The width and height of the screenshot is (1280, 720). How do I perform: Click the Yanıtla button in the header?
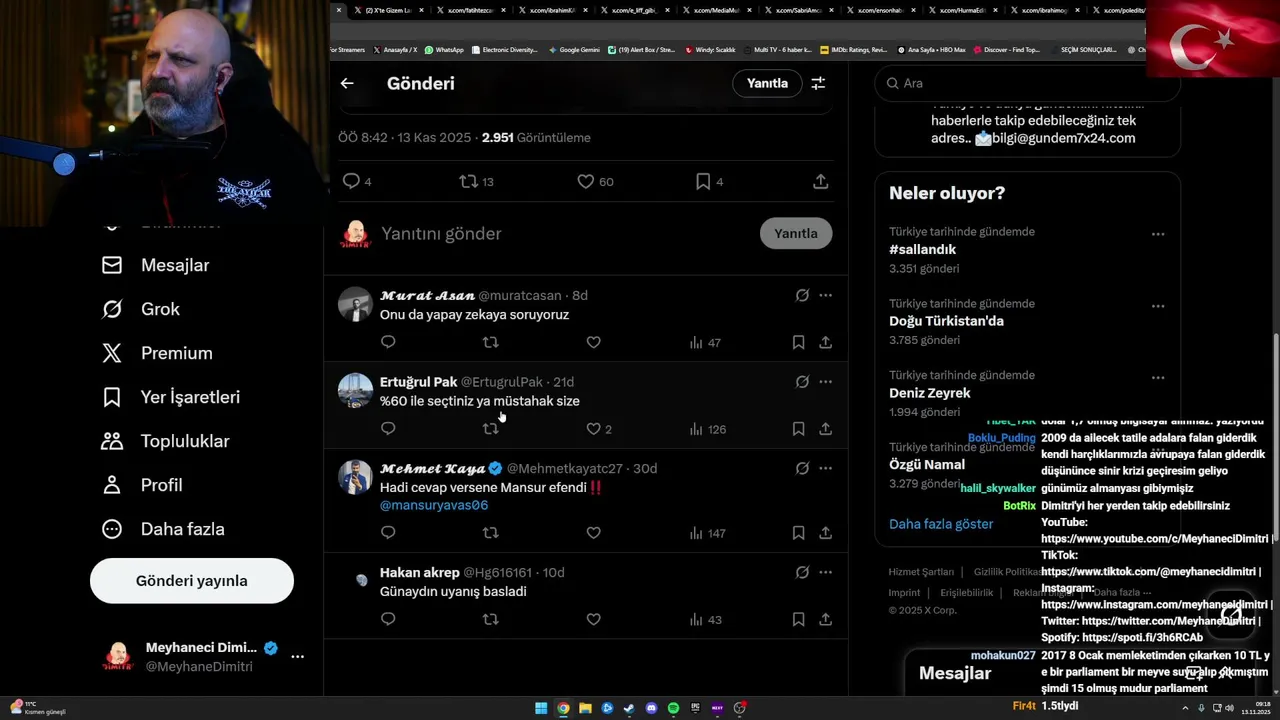tap(767, 83)
